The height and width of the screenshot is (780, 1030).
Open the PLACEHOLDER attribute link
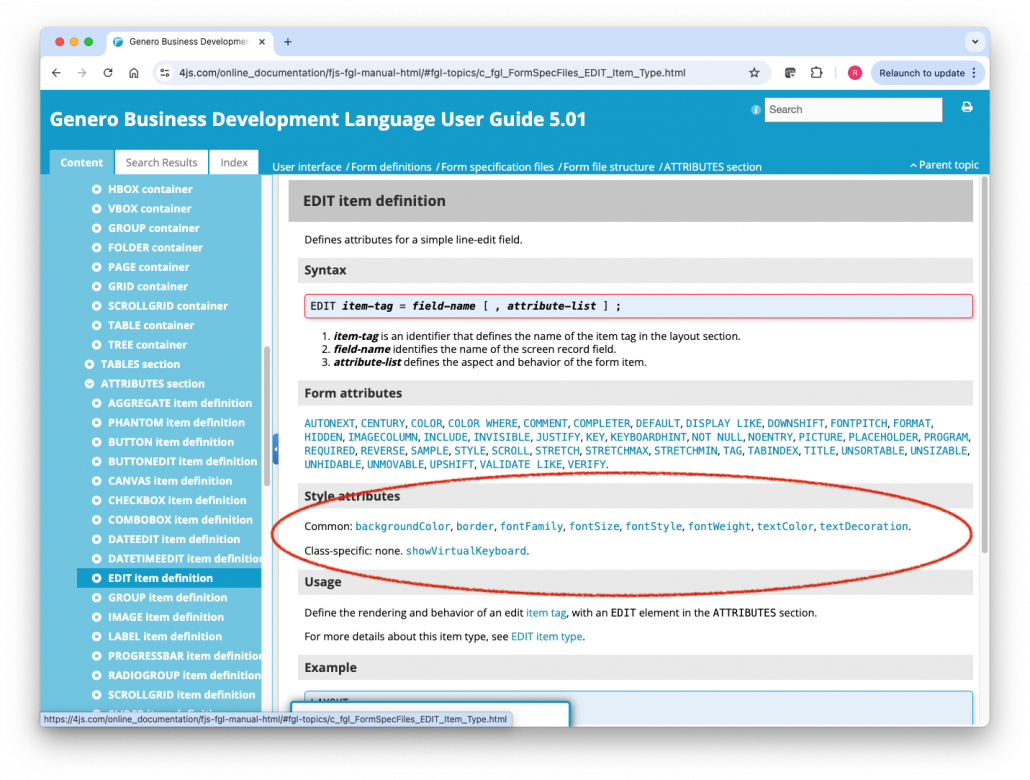883,437
